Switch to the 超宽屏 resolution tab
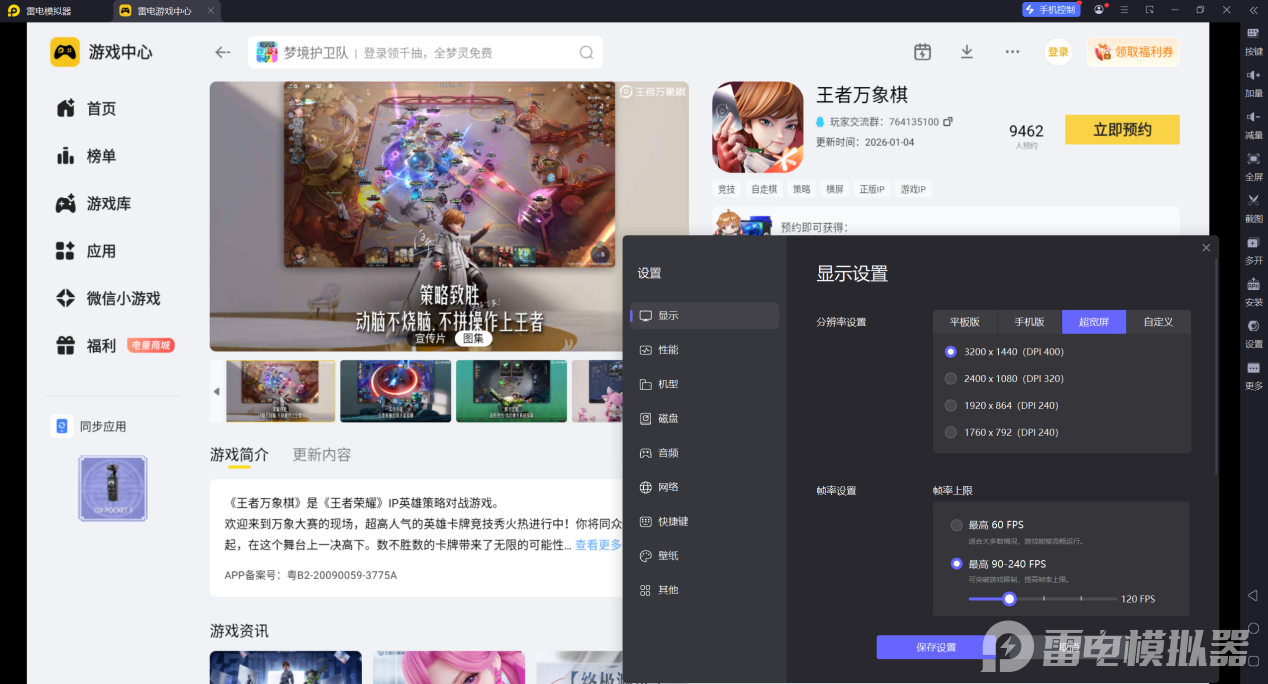 point(1094,322)
